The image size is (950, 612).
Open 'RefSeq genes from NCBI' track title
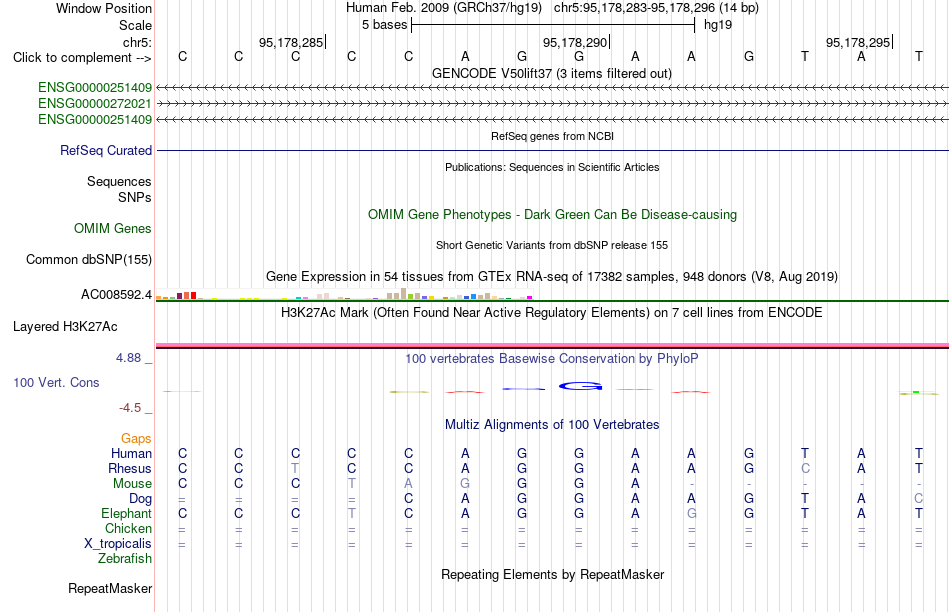[553, 136]
